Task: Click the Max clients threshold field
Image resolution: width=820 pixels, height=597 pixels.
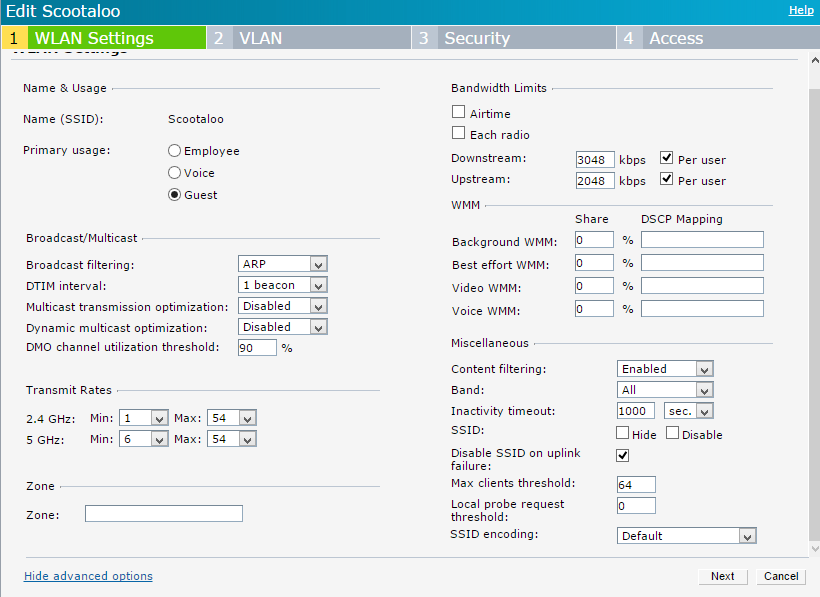Action: (x=636, y=485)
